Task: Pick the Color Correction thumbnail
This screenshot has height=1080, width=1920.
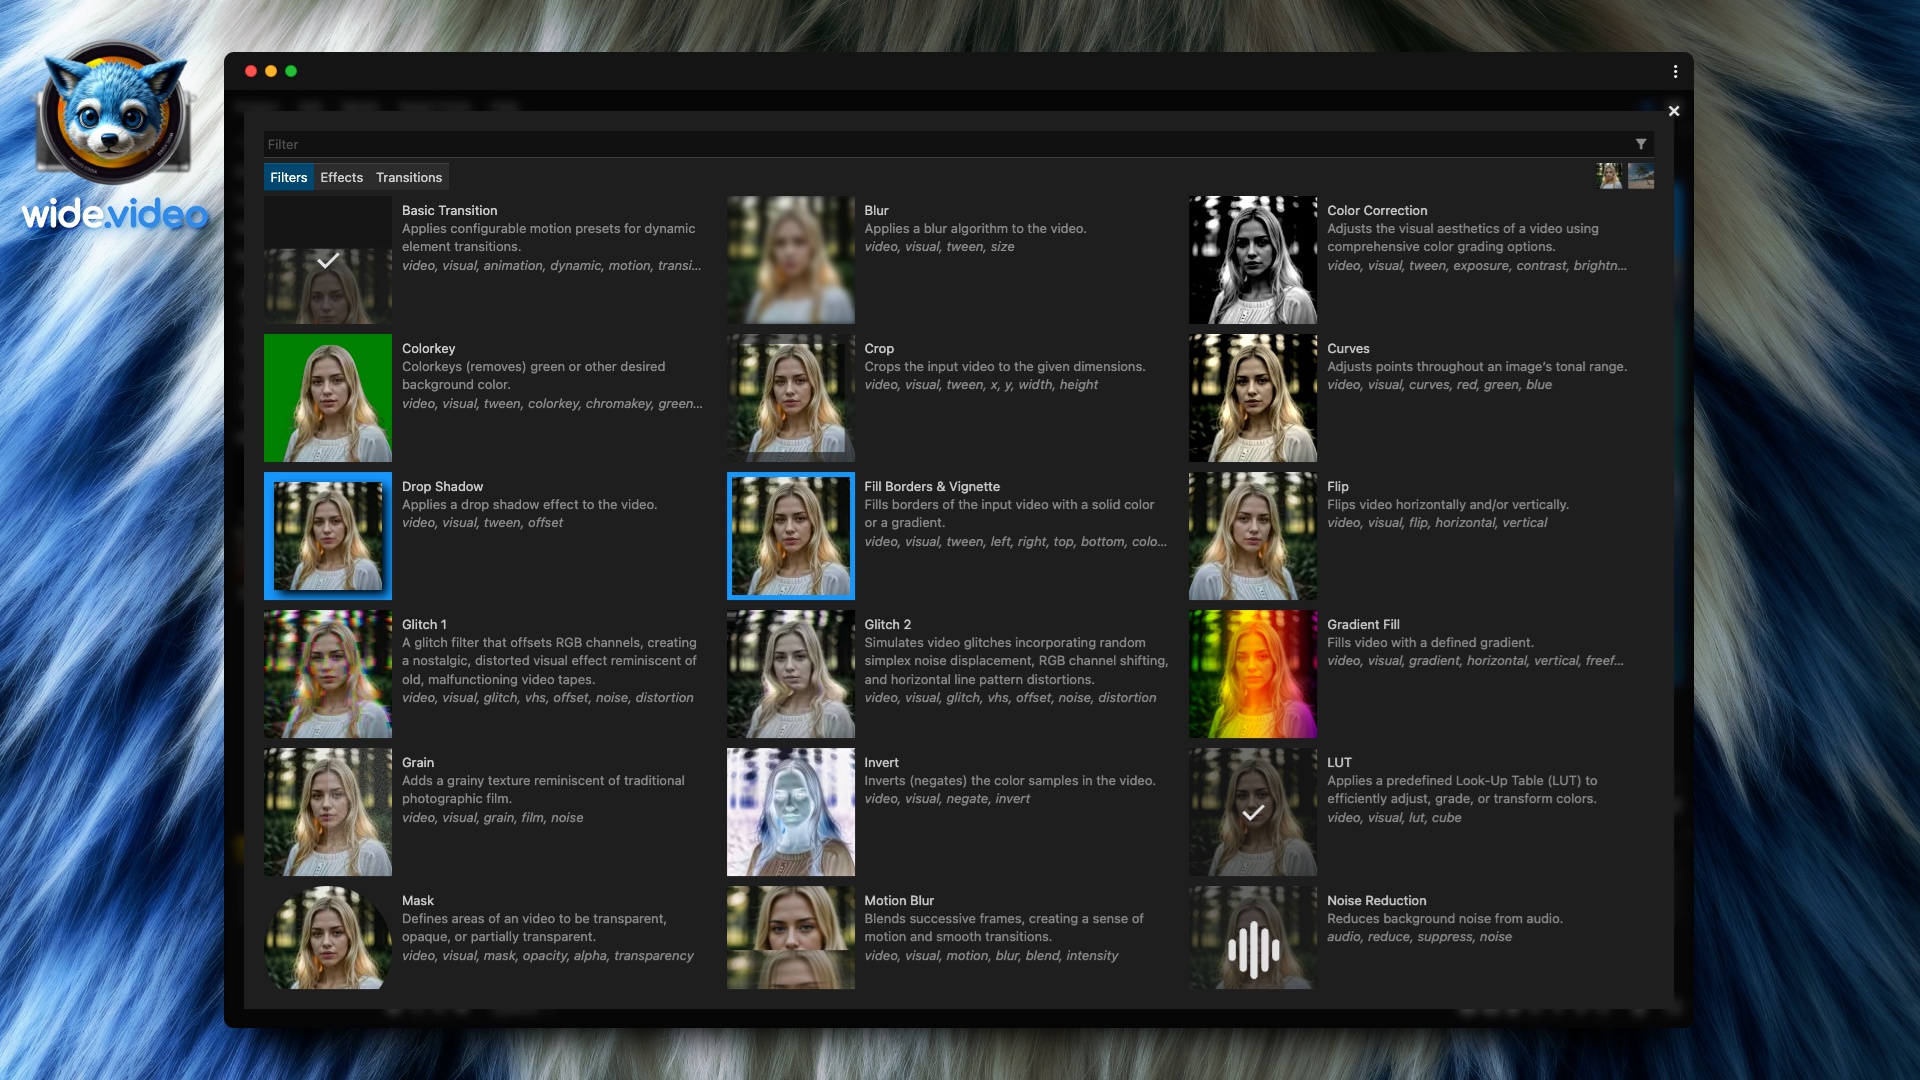Action: pyautogui.click(x=1253, y=260)
